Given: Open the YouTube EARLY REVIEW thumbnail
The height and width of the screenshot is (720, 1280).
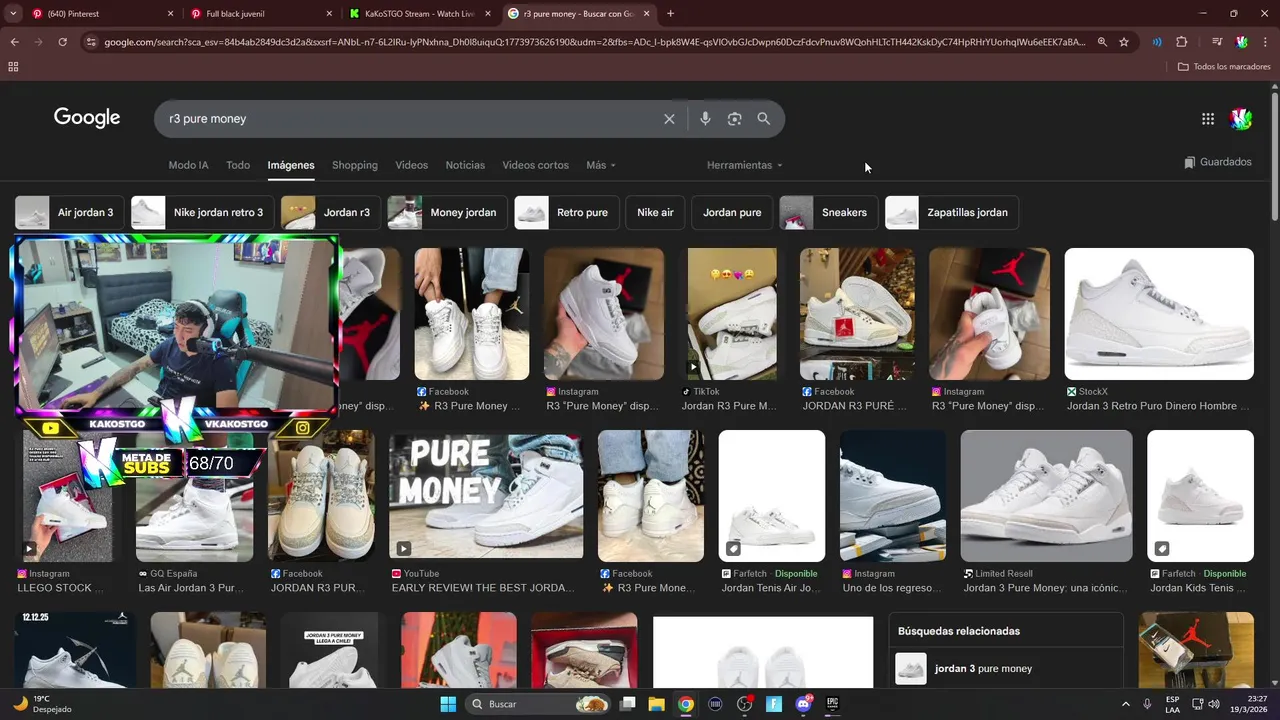Looking at the screenshot, I should 486,494.
